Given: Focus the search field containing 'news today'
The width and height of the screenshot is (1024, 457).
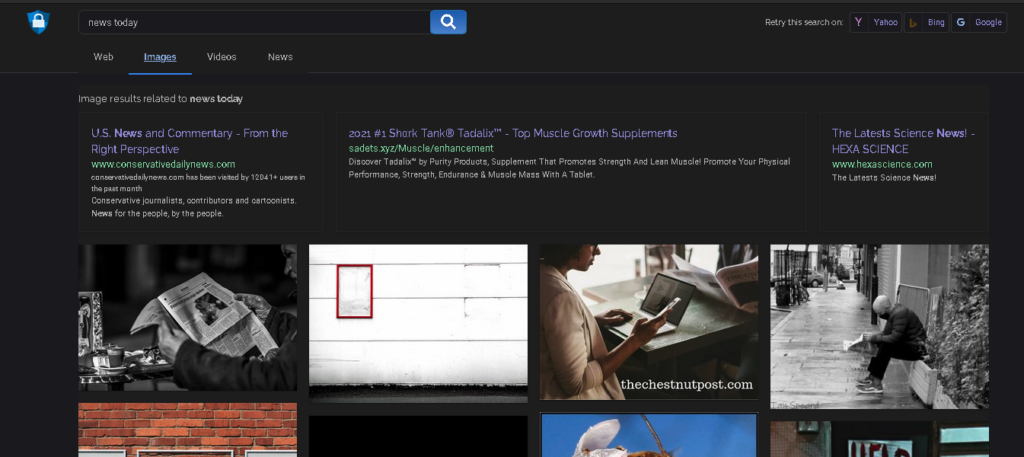Looking at the screenshot, I should tap(254, 22).
